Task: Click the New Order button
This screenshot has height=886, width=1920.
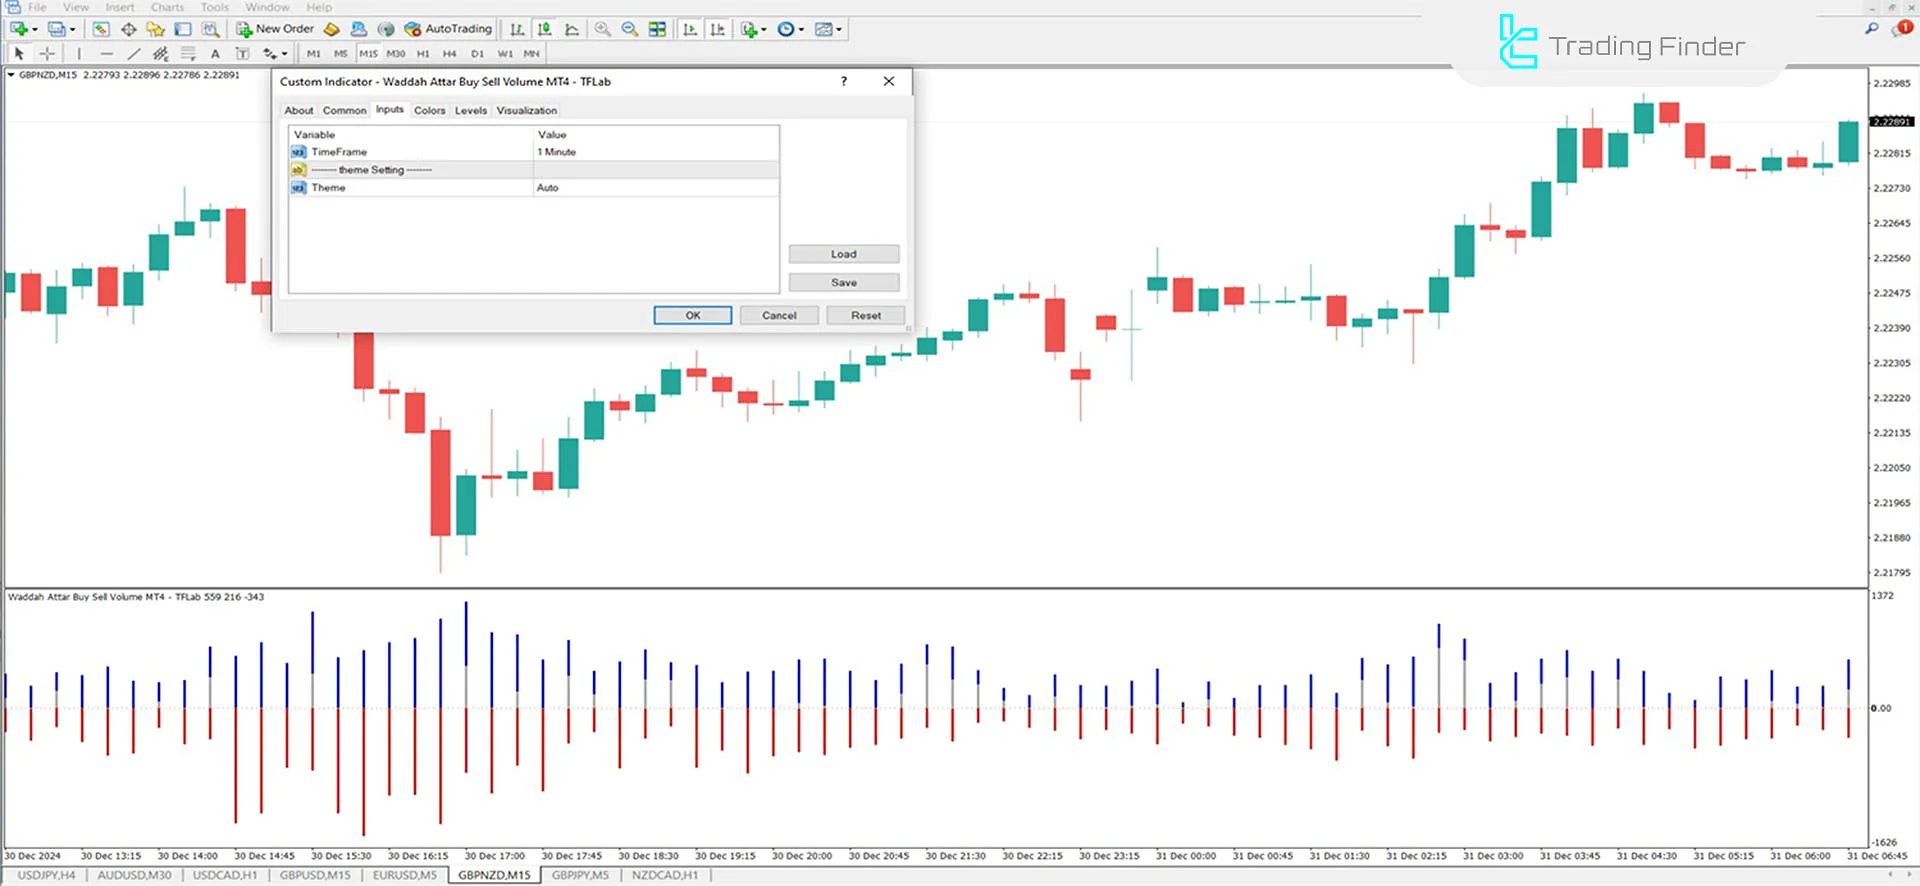Action: 275,29
